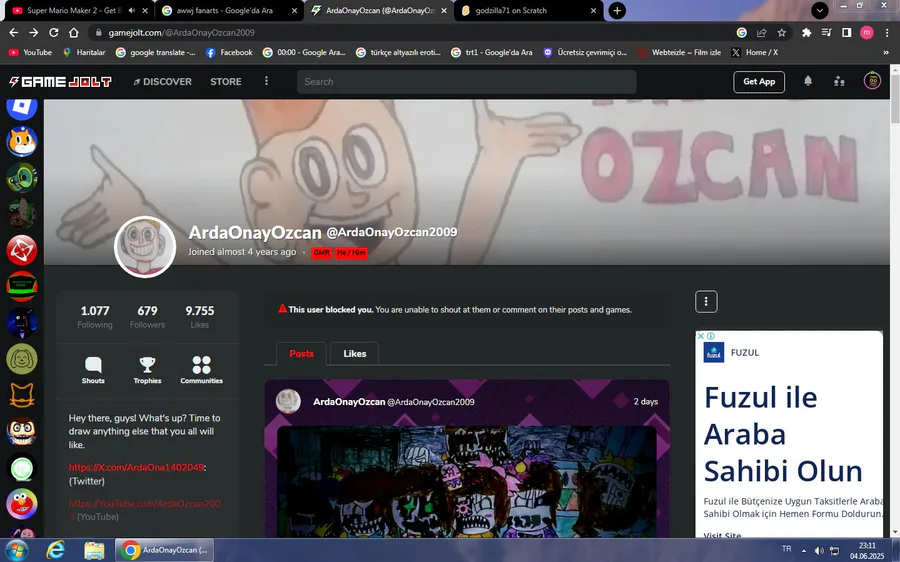Open the YouTube bookmark
The image size is (900, 562).
tap(30, 52)
